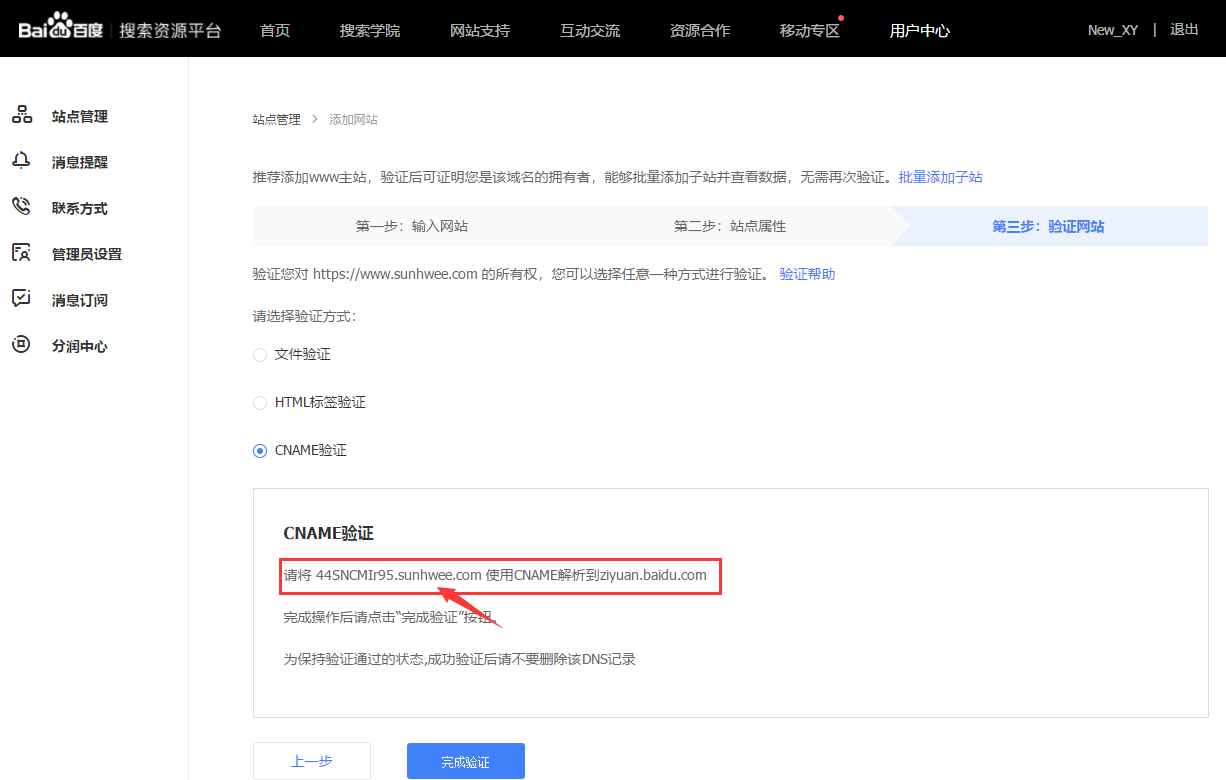Click the 添加网站 breadcrumb text
1226x780 pixels.
354,119
